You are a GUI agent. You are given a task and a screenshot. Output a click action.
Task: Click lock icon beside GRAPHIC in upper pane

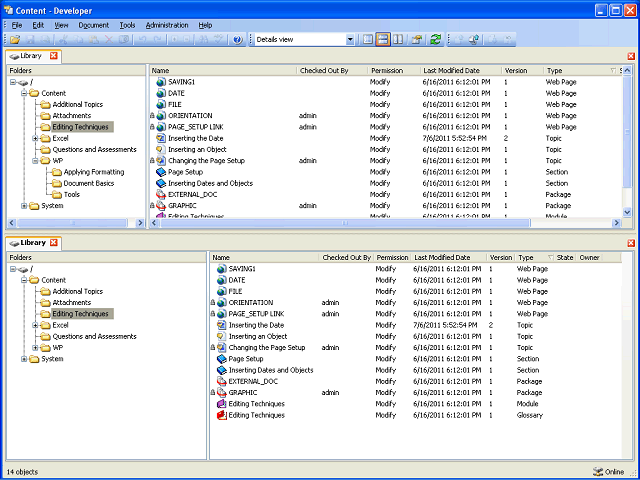coord(152,206)
